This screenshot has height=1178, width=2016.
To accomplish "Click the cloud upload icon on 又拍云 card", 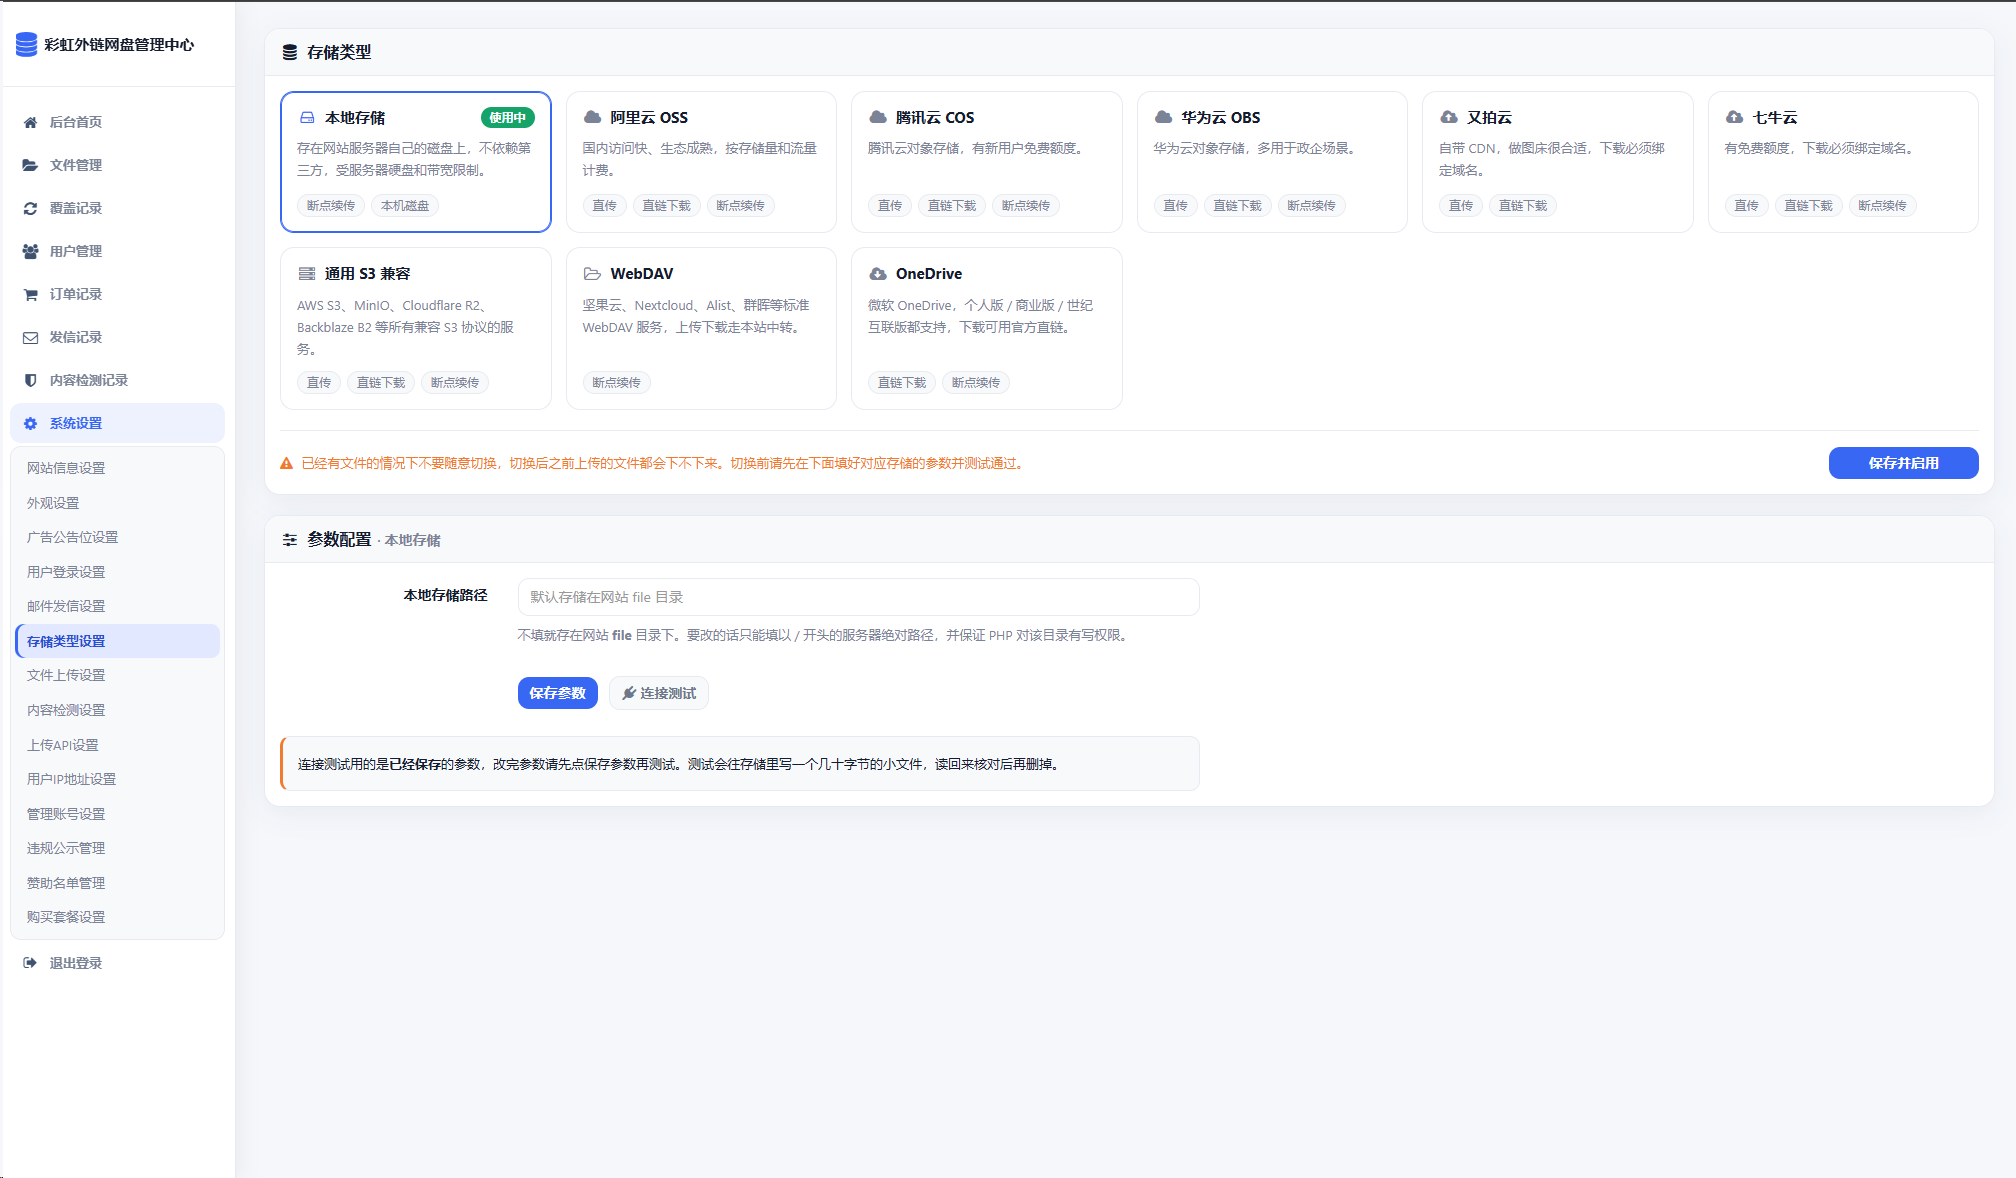I will (x=1449, y=117).
